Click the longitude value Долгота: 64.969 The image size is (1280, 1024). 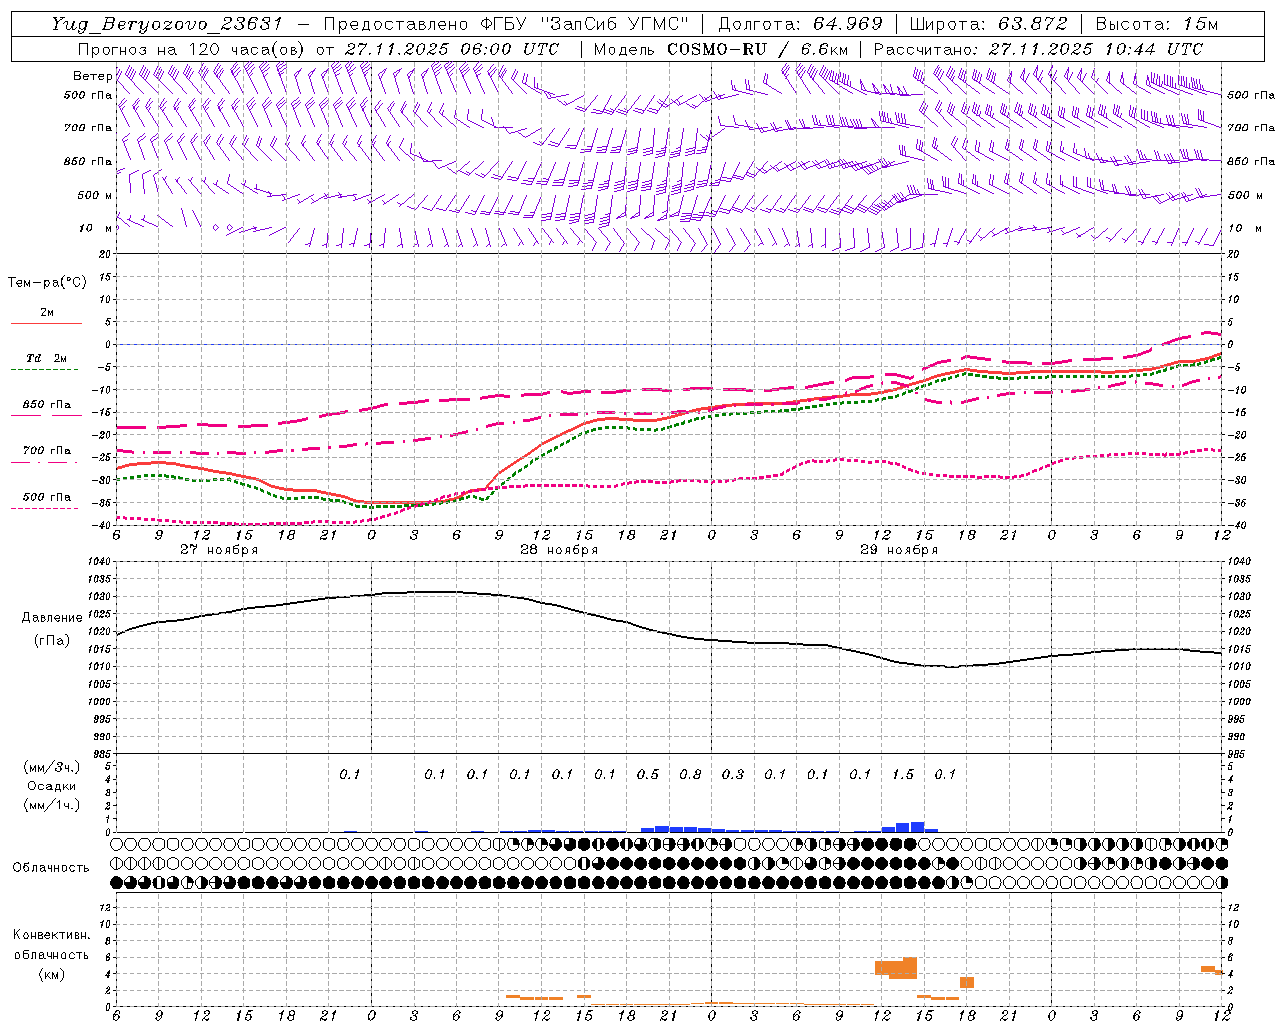click(x=800, y=24)
